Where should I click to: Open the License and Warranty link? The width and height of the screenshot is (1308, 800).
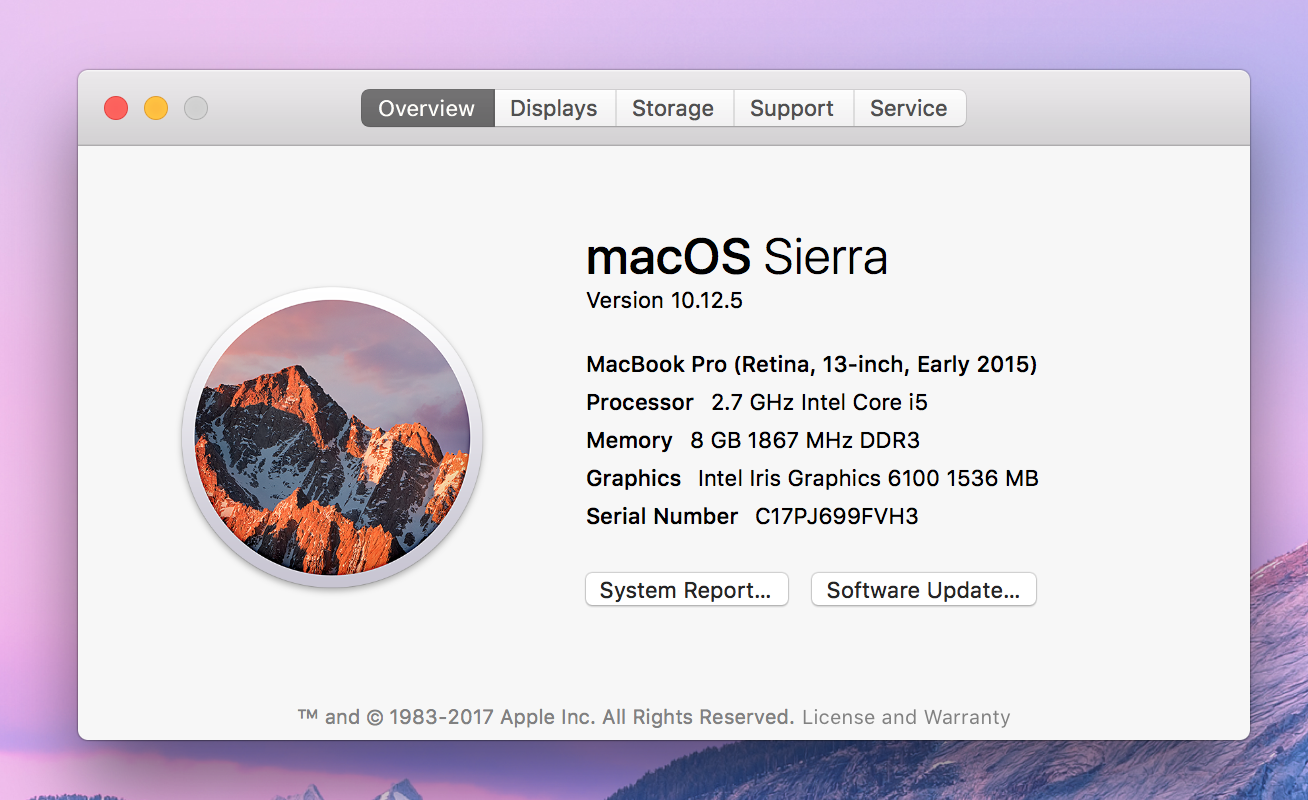(x=906, y=717)
